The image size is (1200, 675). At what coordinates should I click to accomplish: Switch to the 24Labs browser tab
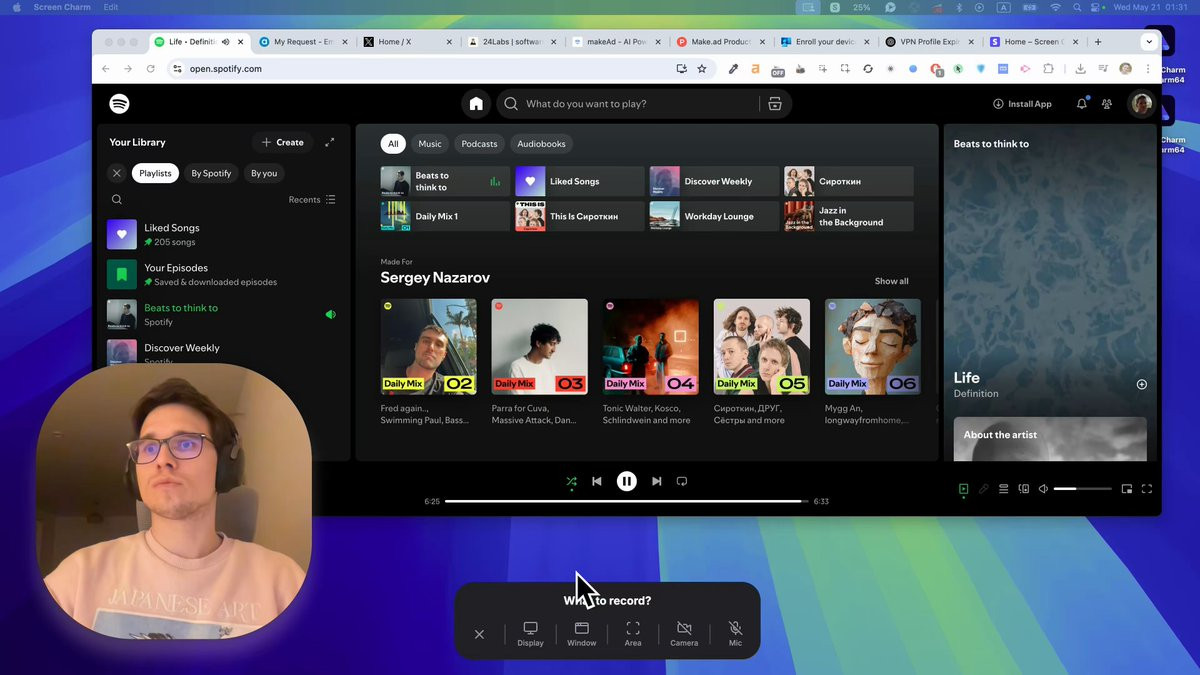point(510,42)
